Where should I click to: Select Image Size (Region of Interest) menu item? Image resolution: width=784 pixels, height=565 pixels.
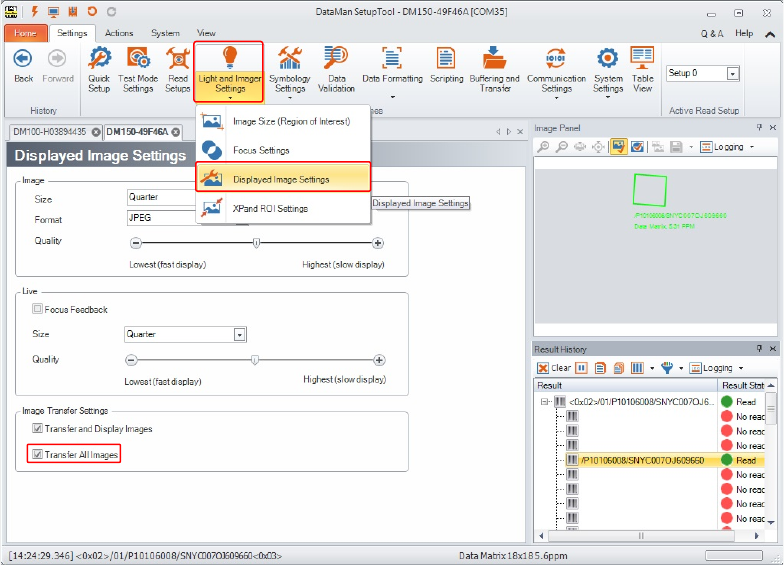(283, 121)
